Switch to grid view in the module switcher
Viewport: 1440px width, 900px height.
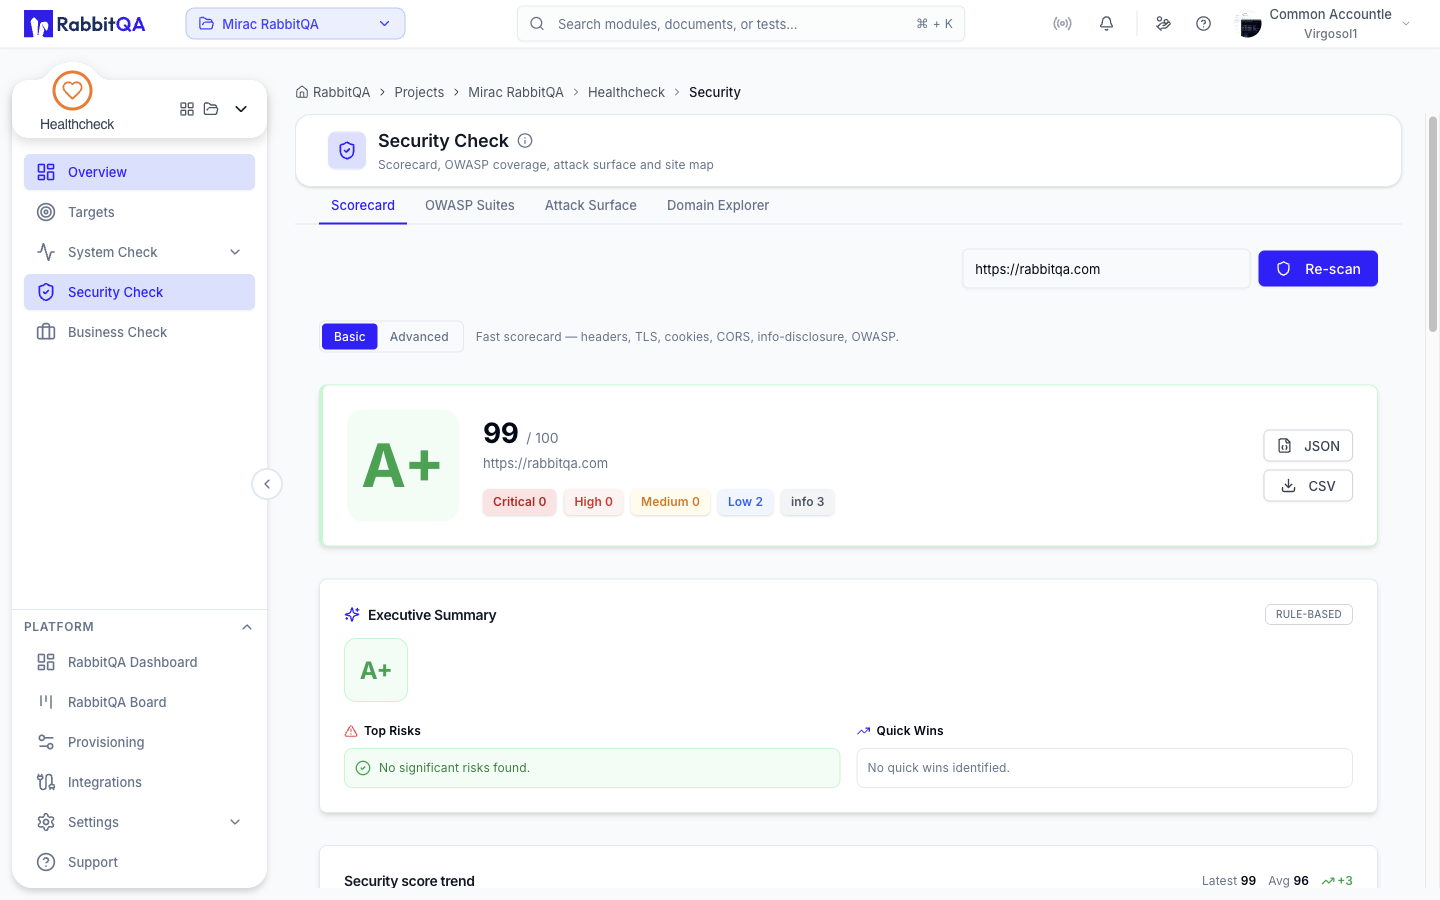[x=187, y=109]
